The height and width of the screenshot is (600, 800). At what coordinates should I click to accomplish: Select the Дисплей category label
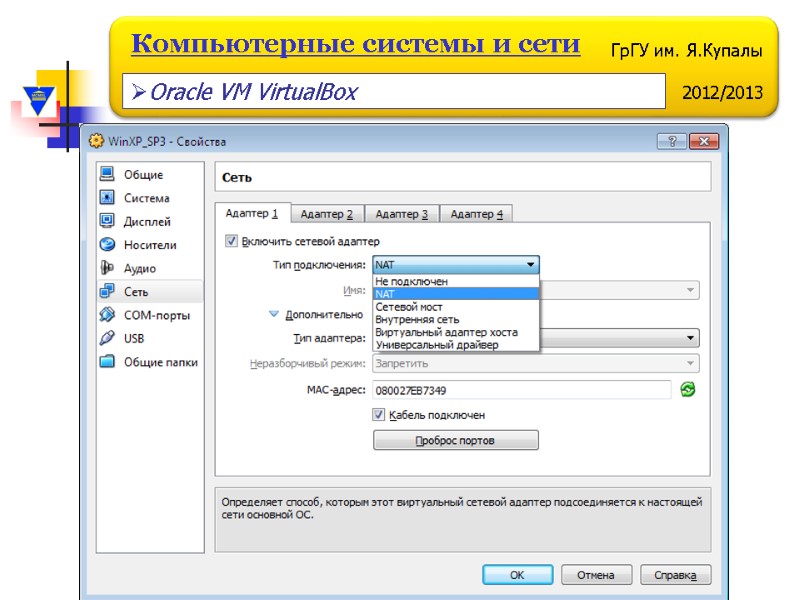pos(147,221)
